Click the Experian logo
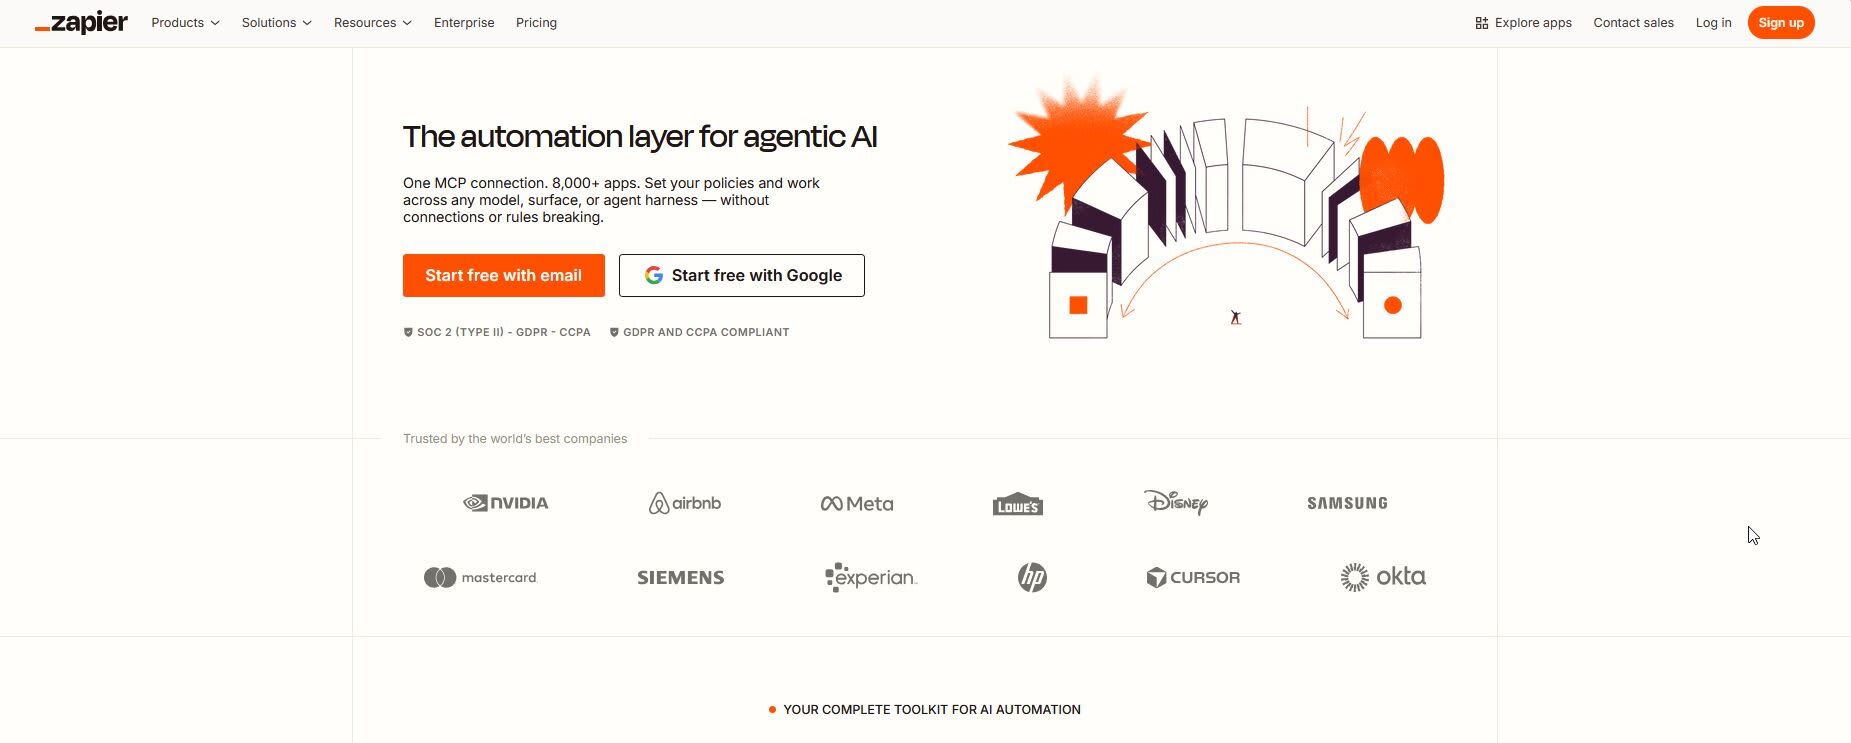 pyautogui.click(x=871, y=577)
